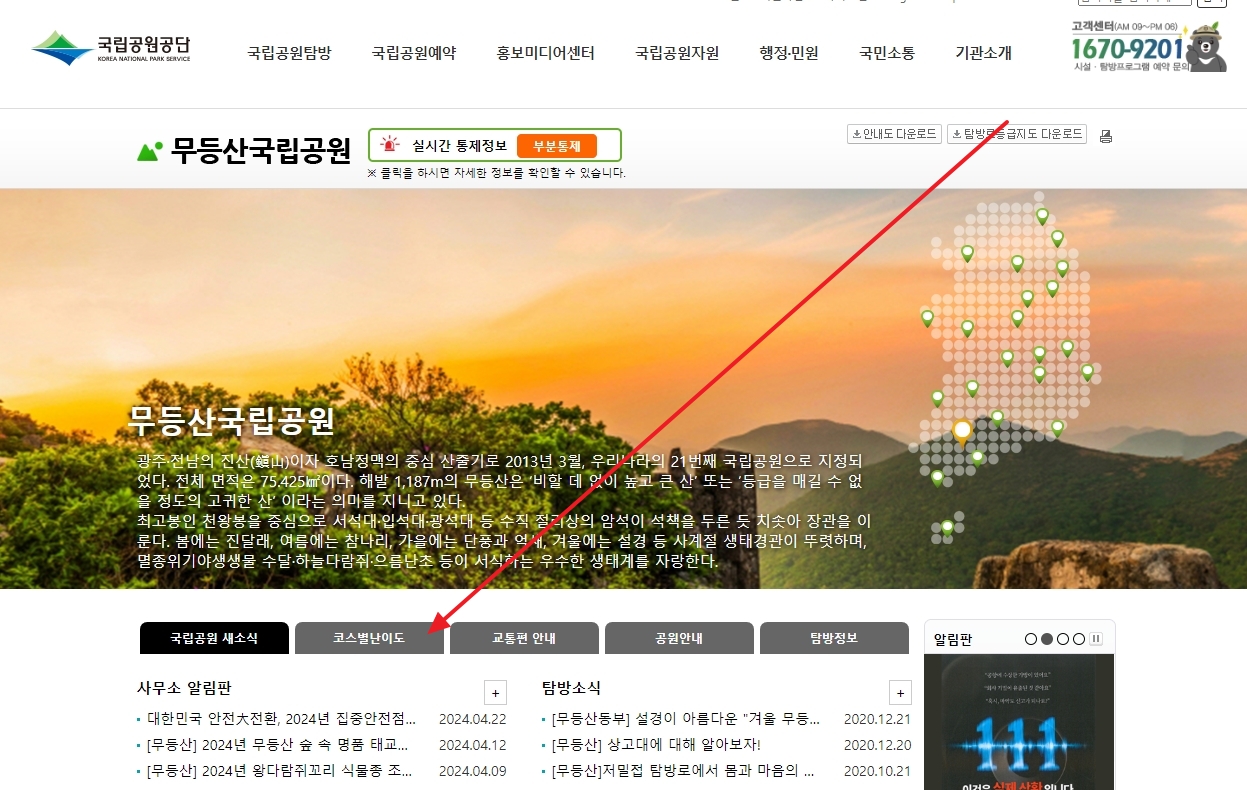Click the date 2020.10.21

(878, 770)
